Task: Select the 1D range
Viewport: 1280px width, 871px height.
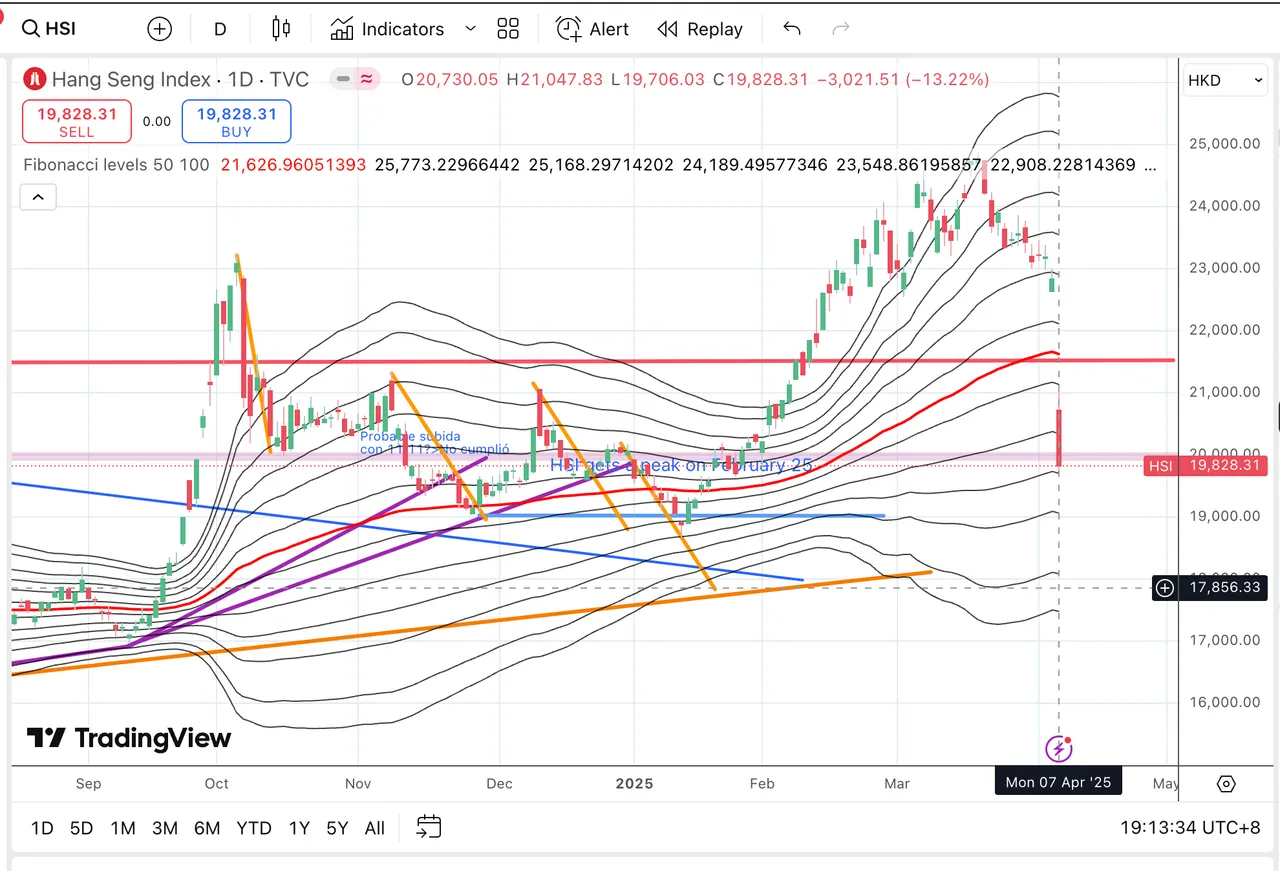Action: [42, 828]
